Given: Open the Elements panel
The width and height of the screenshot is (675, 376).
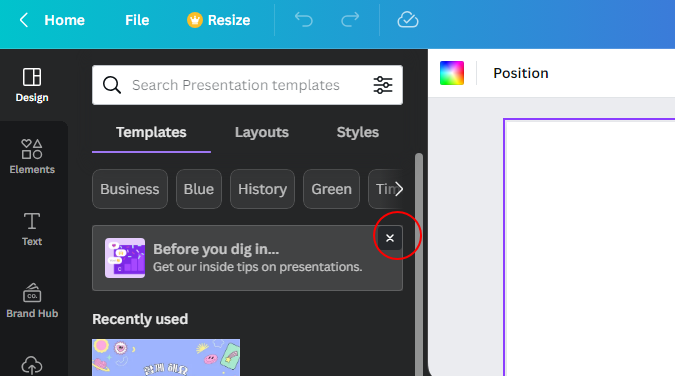Looking at the screenshot, I should (32, 157).
